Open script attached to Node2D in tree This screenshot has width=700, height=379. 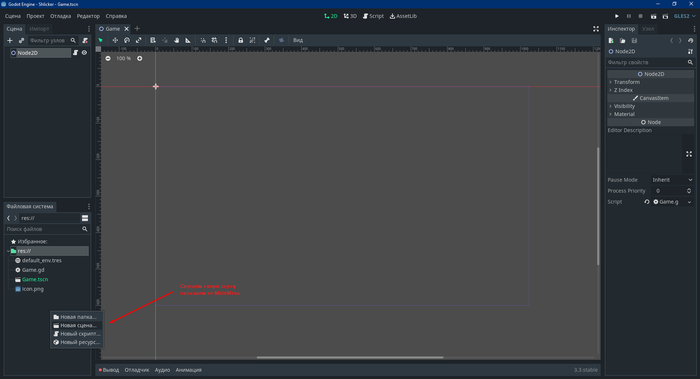pos(75,53)
